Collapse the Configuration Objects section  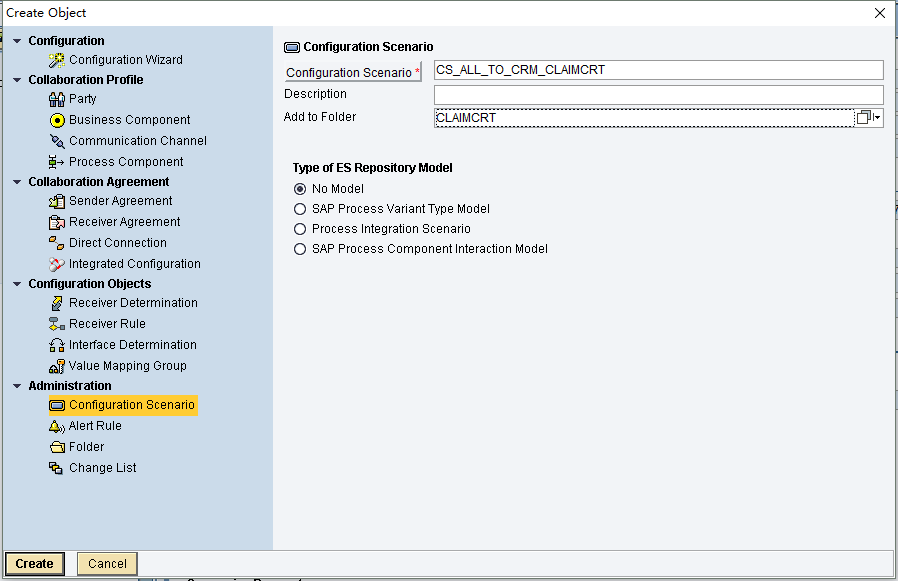[17, 284]
